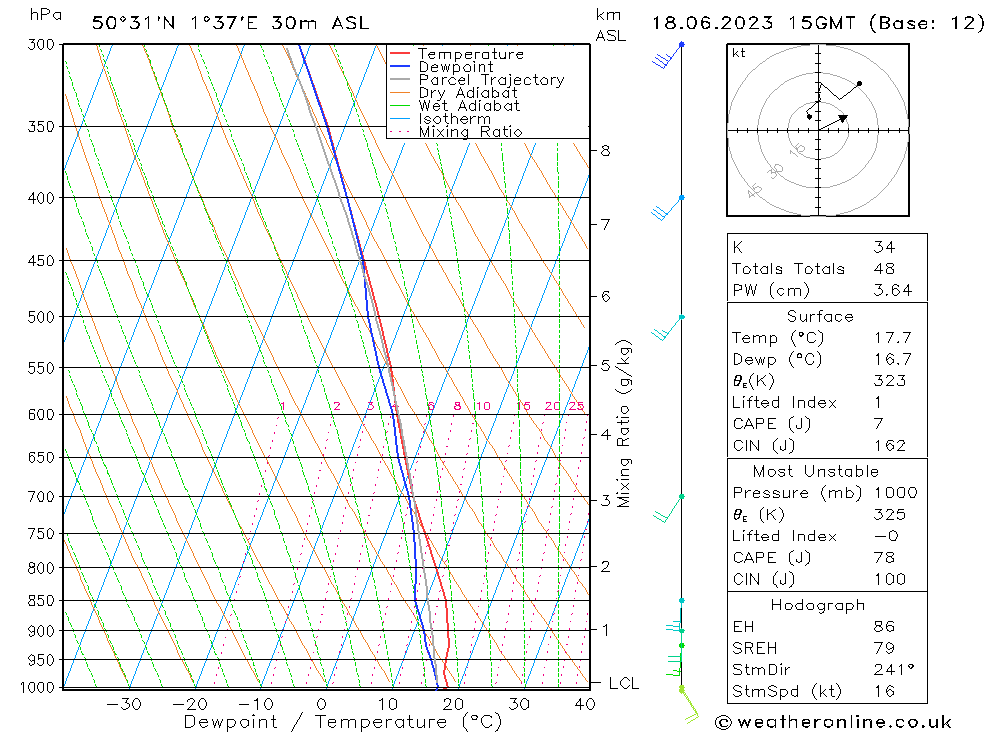This screenshot has width=1000, height=733.
Task: Click the Dry Adiabat legend entry
Action: [453, 93]
